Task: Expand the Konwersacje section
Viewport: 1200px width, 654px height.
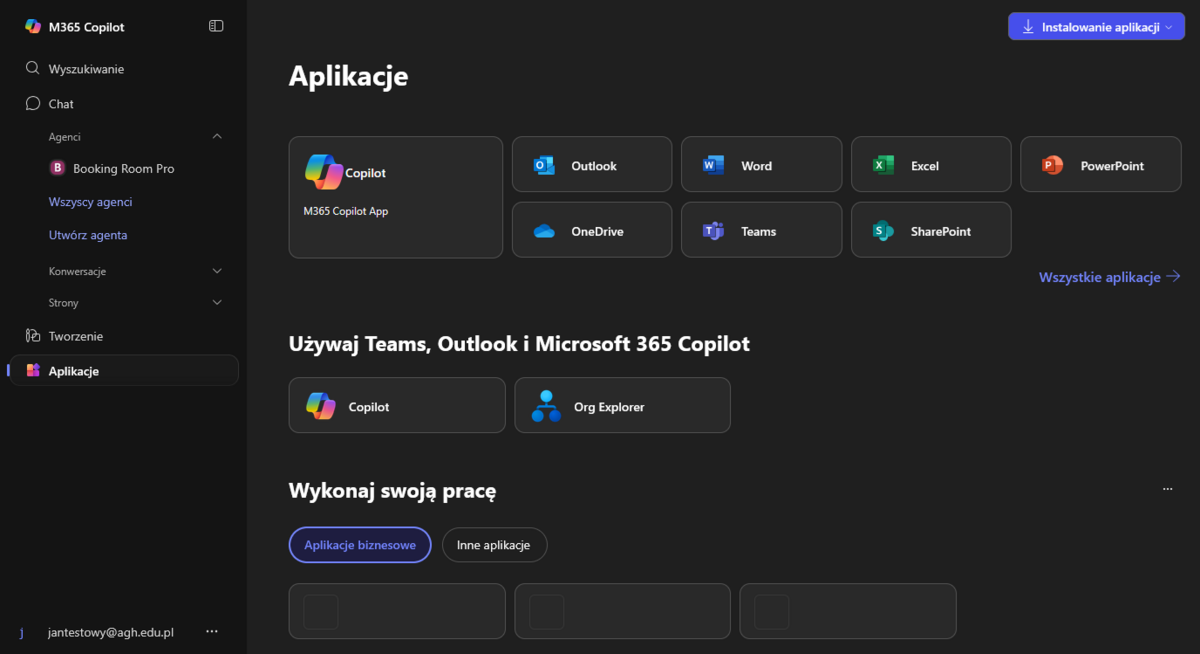Action: 217,271
